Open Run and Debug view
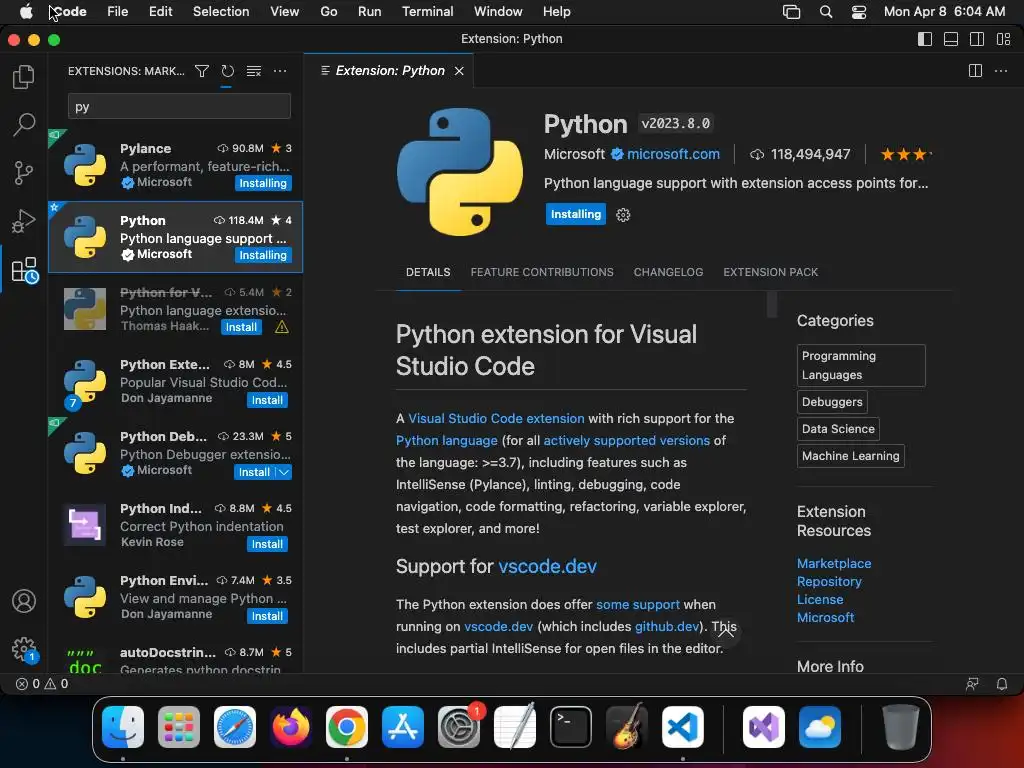This screenshot has height=768, width=1024. pos(24,221)
